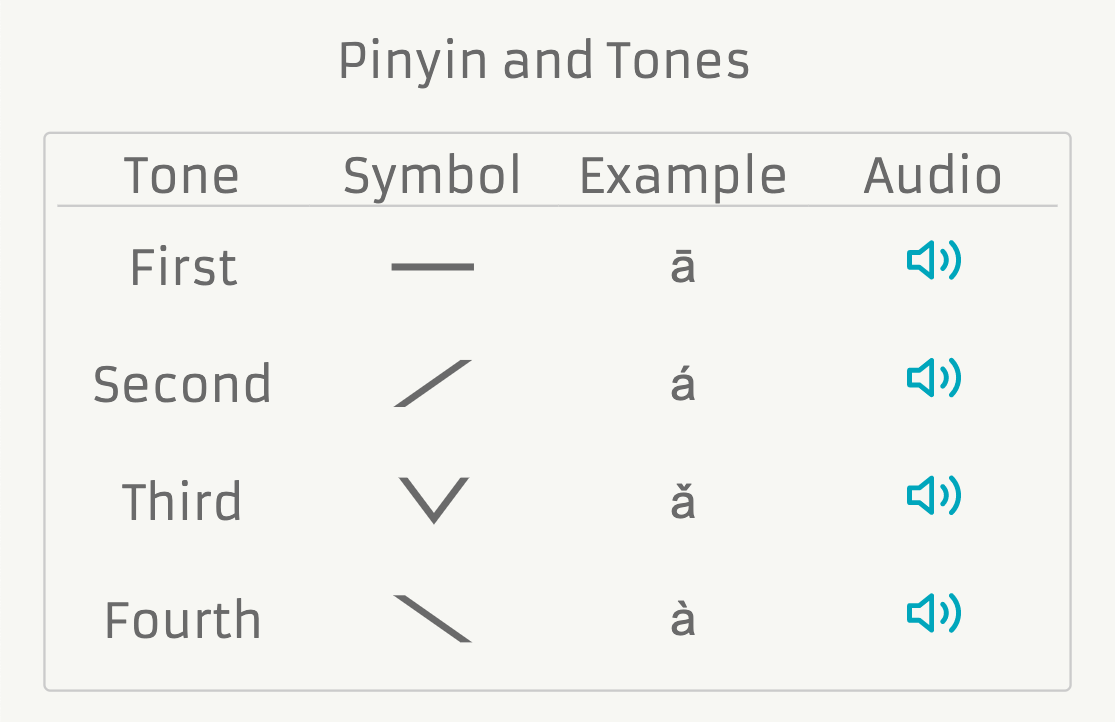Click the "Pinyin and Tones" title
This screenshot has width=1115, height=722.
pos(544,62)
